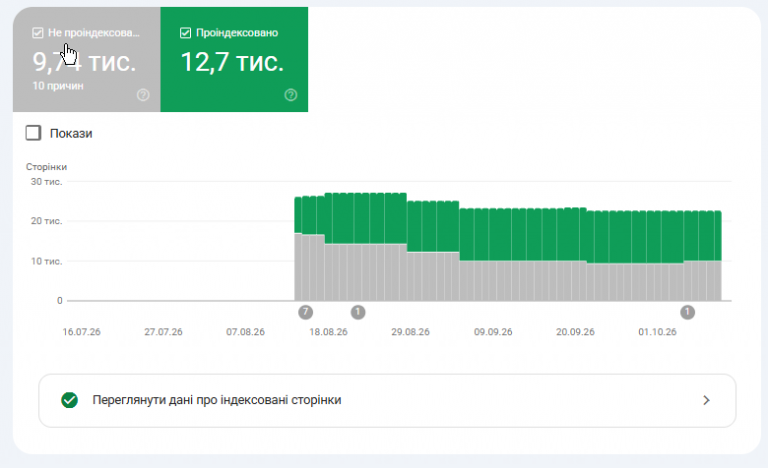Image resolution: width=768 pixels, height=468 pixels.
Task: Uncheck the Проіндексовано checkbox
Action: point(185,33)
